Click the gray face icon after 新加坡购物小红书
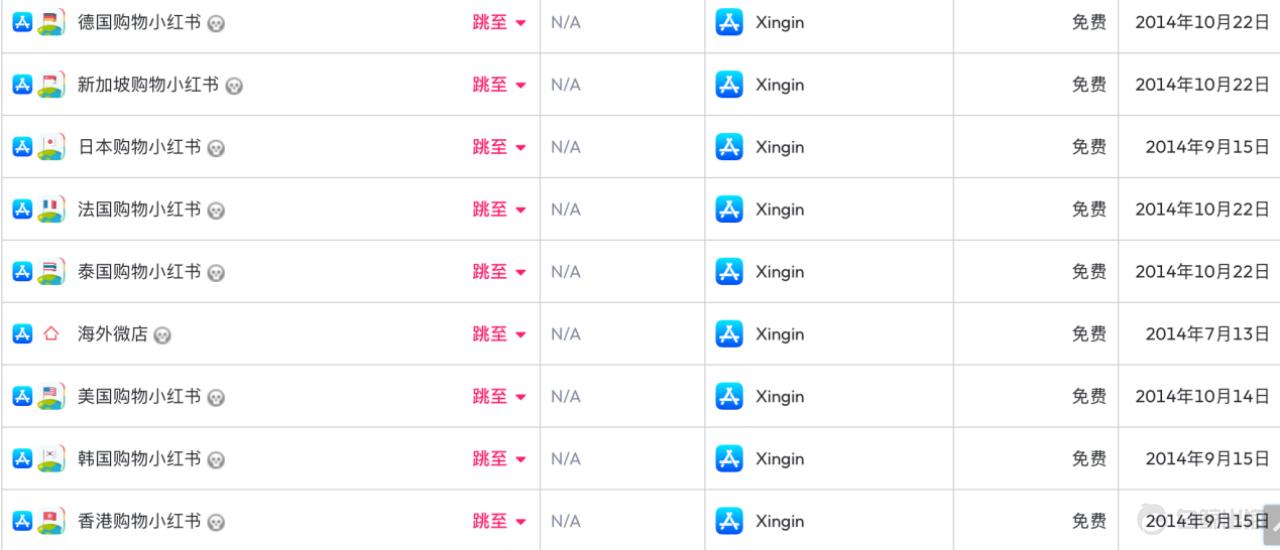Image resolution: width=1280 pixels, height=550 pixels. tap(234, 86)
